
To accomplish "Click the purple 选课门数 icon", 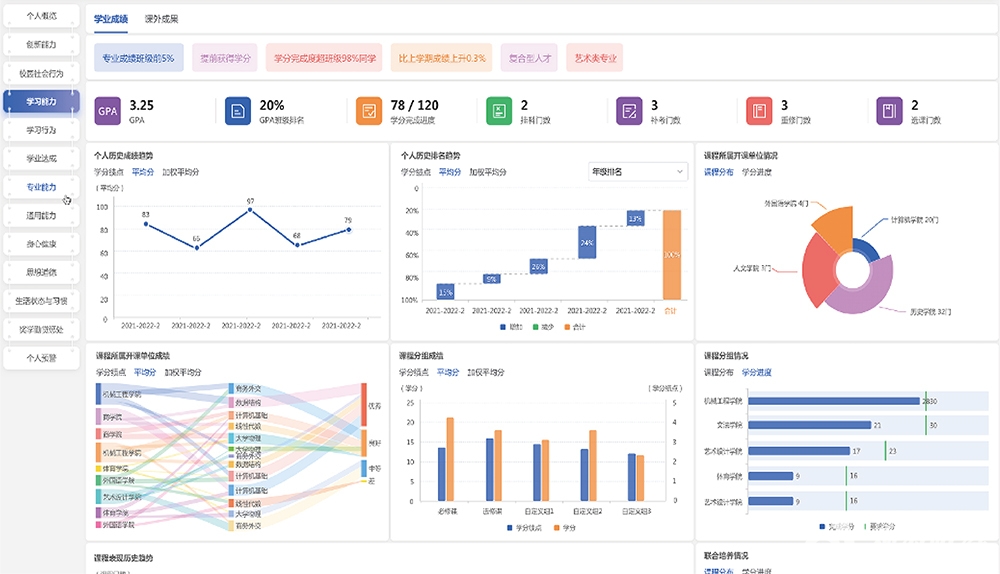I will 890,111.
